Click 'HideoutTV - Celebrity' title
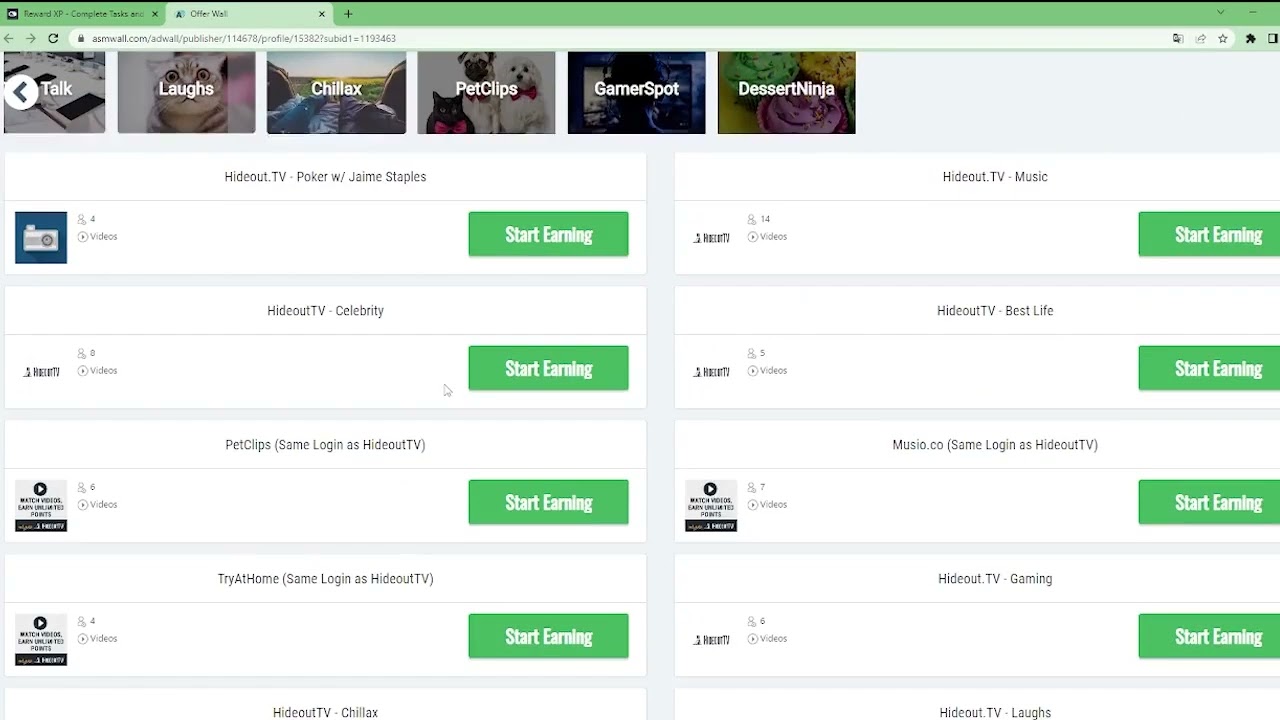 tap(325, 311)
